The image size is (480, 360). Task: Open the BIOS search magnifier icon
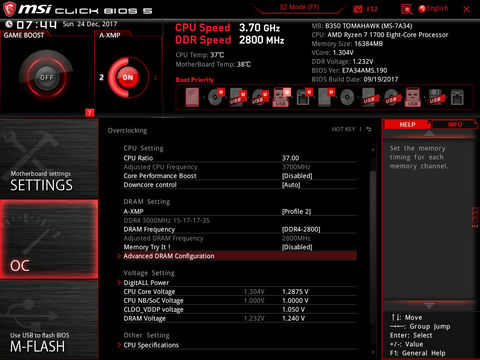pos(406,9)
